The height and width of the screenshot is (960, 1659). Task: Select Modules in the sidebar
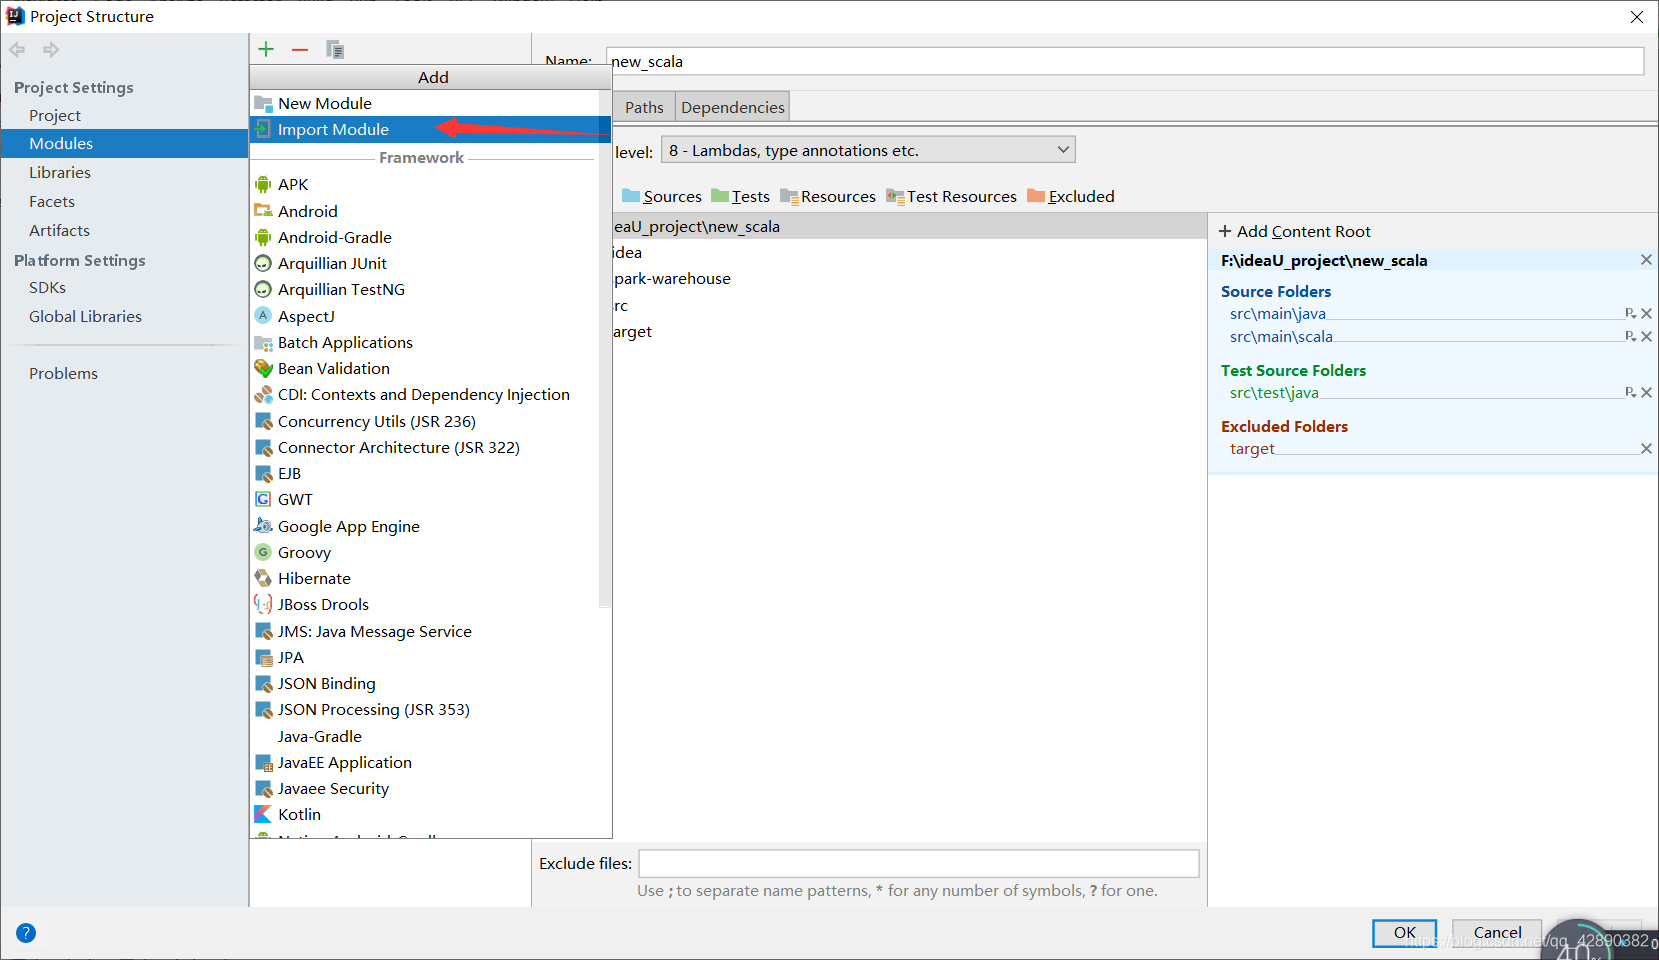point(124,143)
